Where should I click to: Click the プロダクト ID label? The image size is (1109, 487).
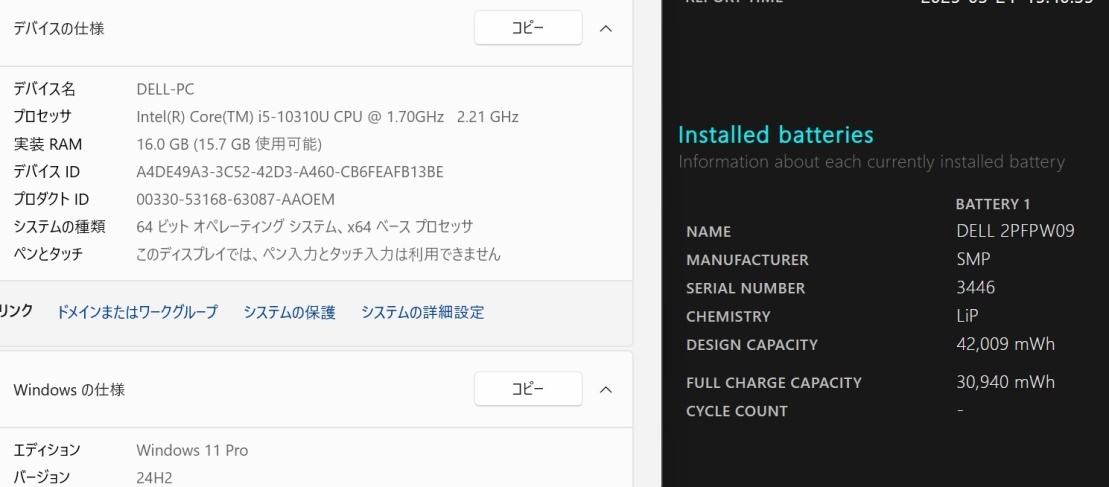(51, 199)
